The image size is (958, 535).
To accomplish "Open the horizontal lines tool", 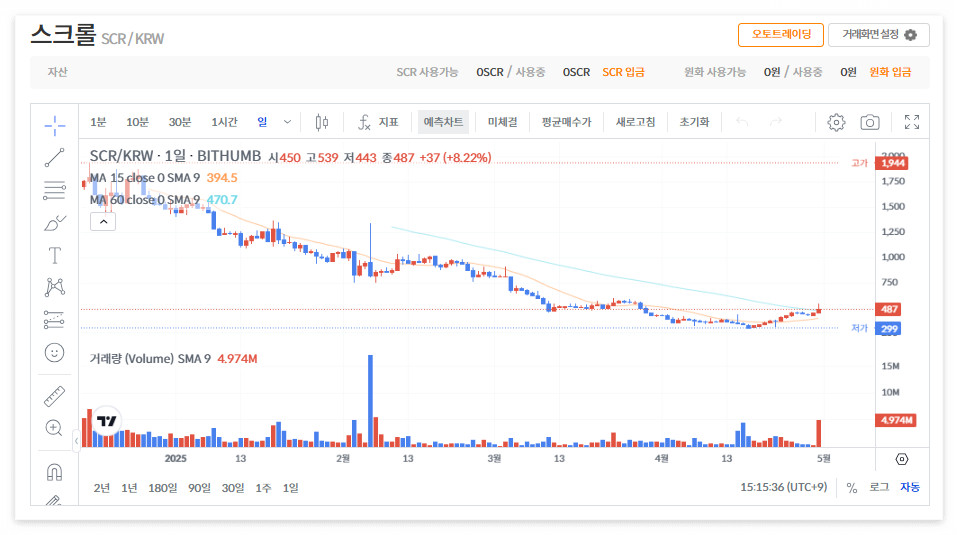I will (54, 190).
